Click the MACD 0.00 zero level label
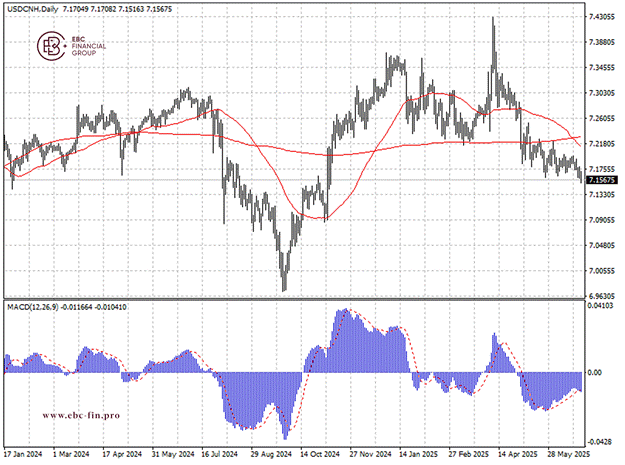The width and height of the screenshot is (625, 465). click(596, 372)
